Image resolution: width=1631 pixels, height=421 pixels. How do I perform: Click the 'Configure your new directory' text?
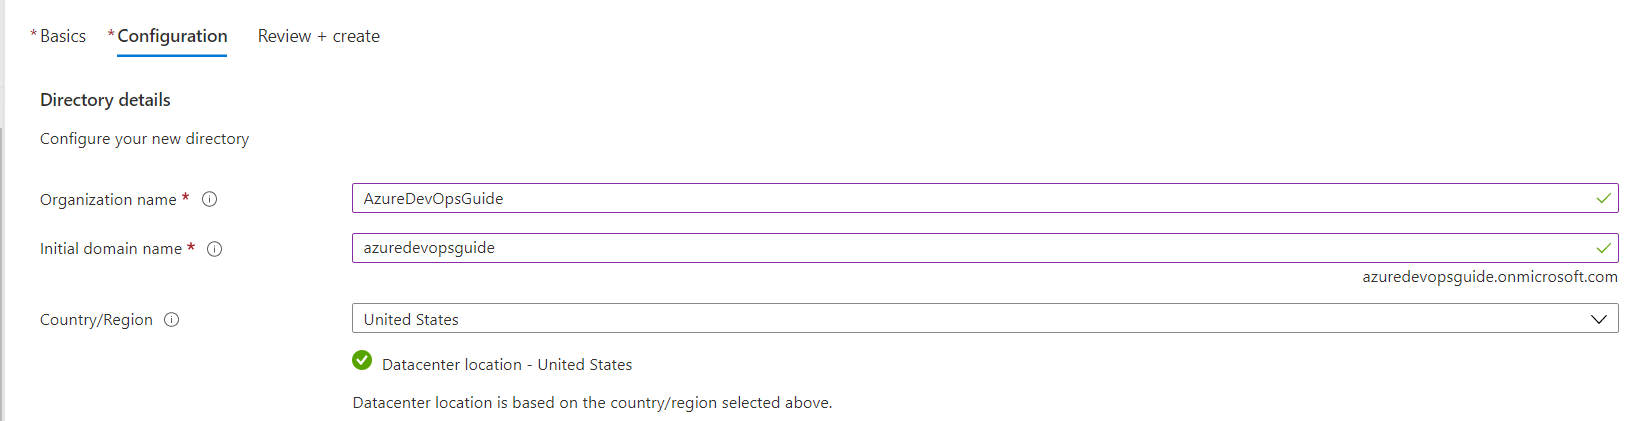click(x=144, y=139)
